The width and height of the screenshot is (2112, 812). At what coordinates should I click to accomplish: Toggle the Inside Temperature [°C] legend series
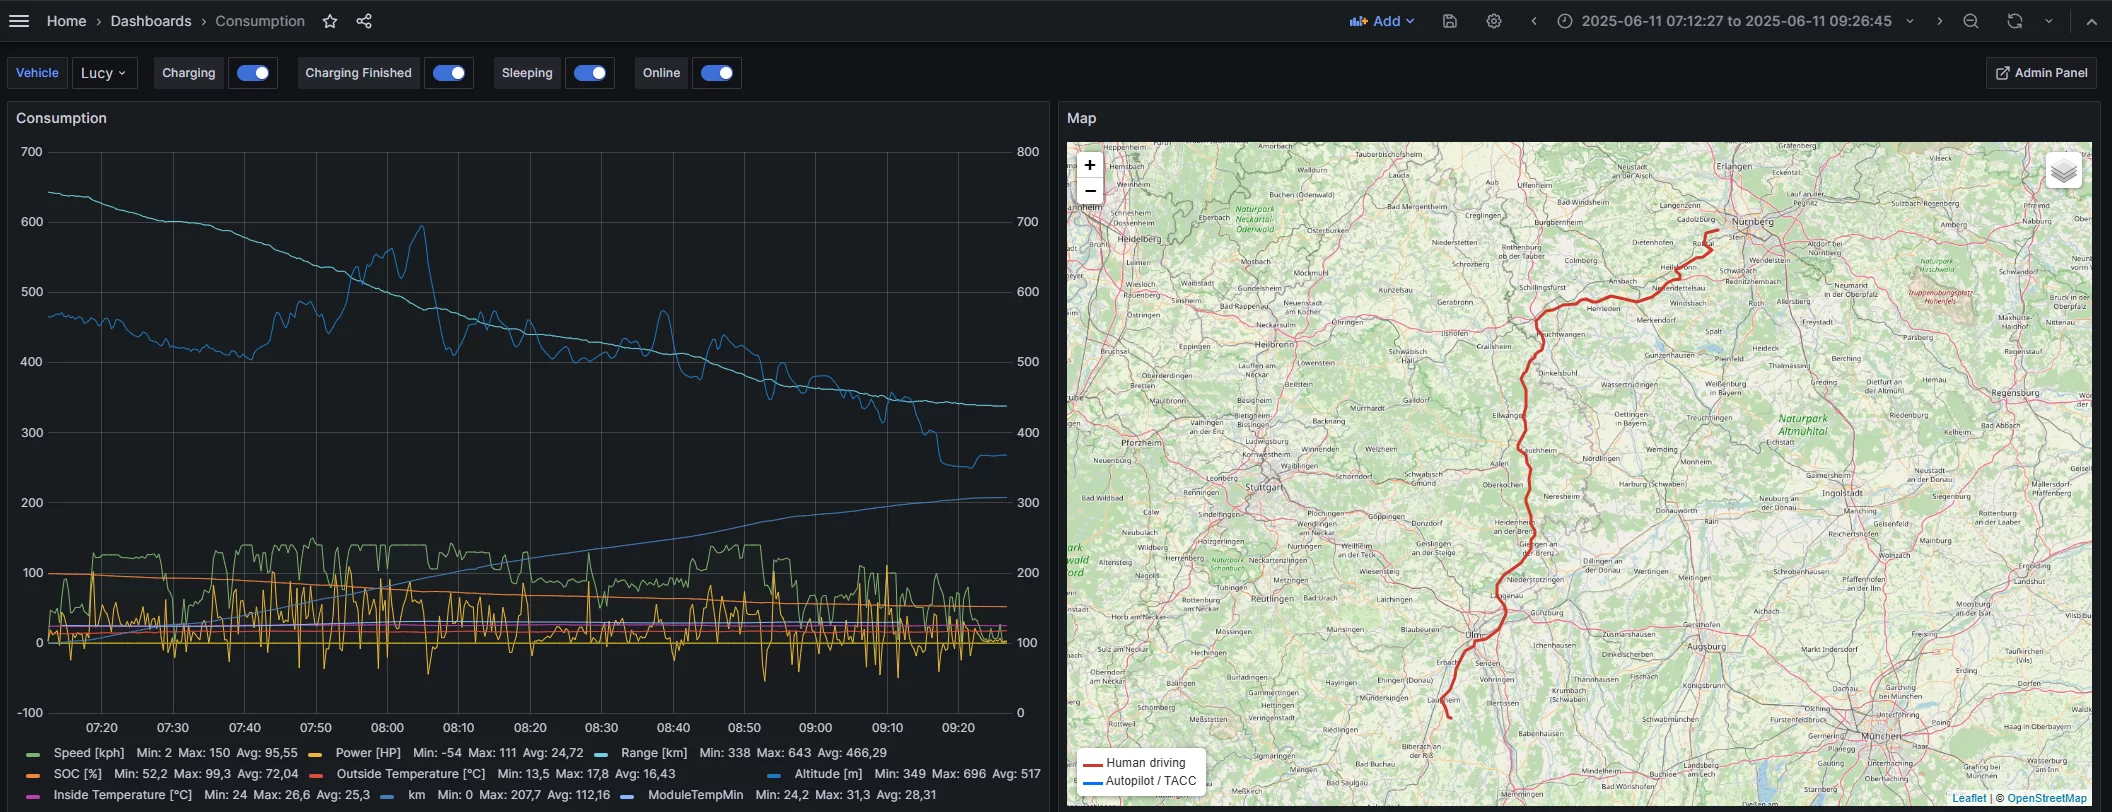[123, 795]
